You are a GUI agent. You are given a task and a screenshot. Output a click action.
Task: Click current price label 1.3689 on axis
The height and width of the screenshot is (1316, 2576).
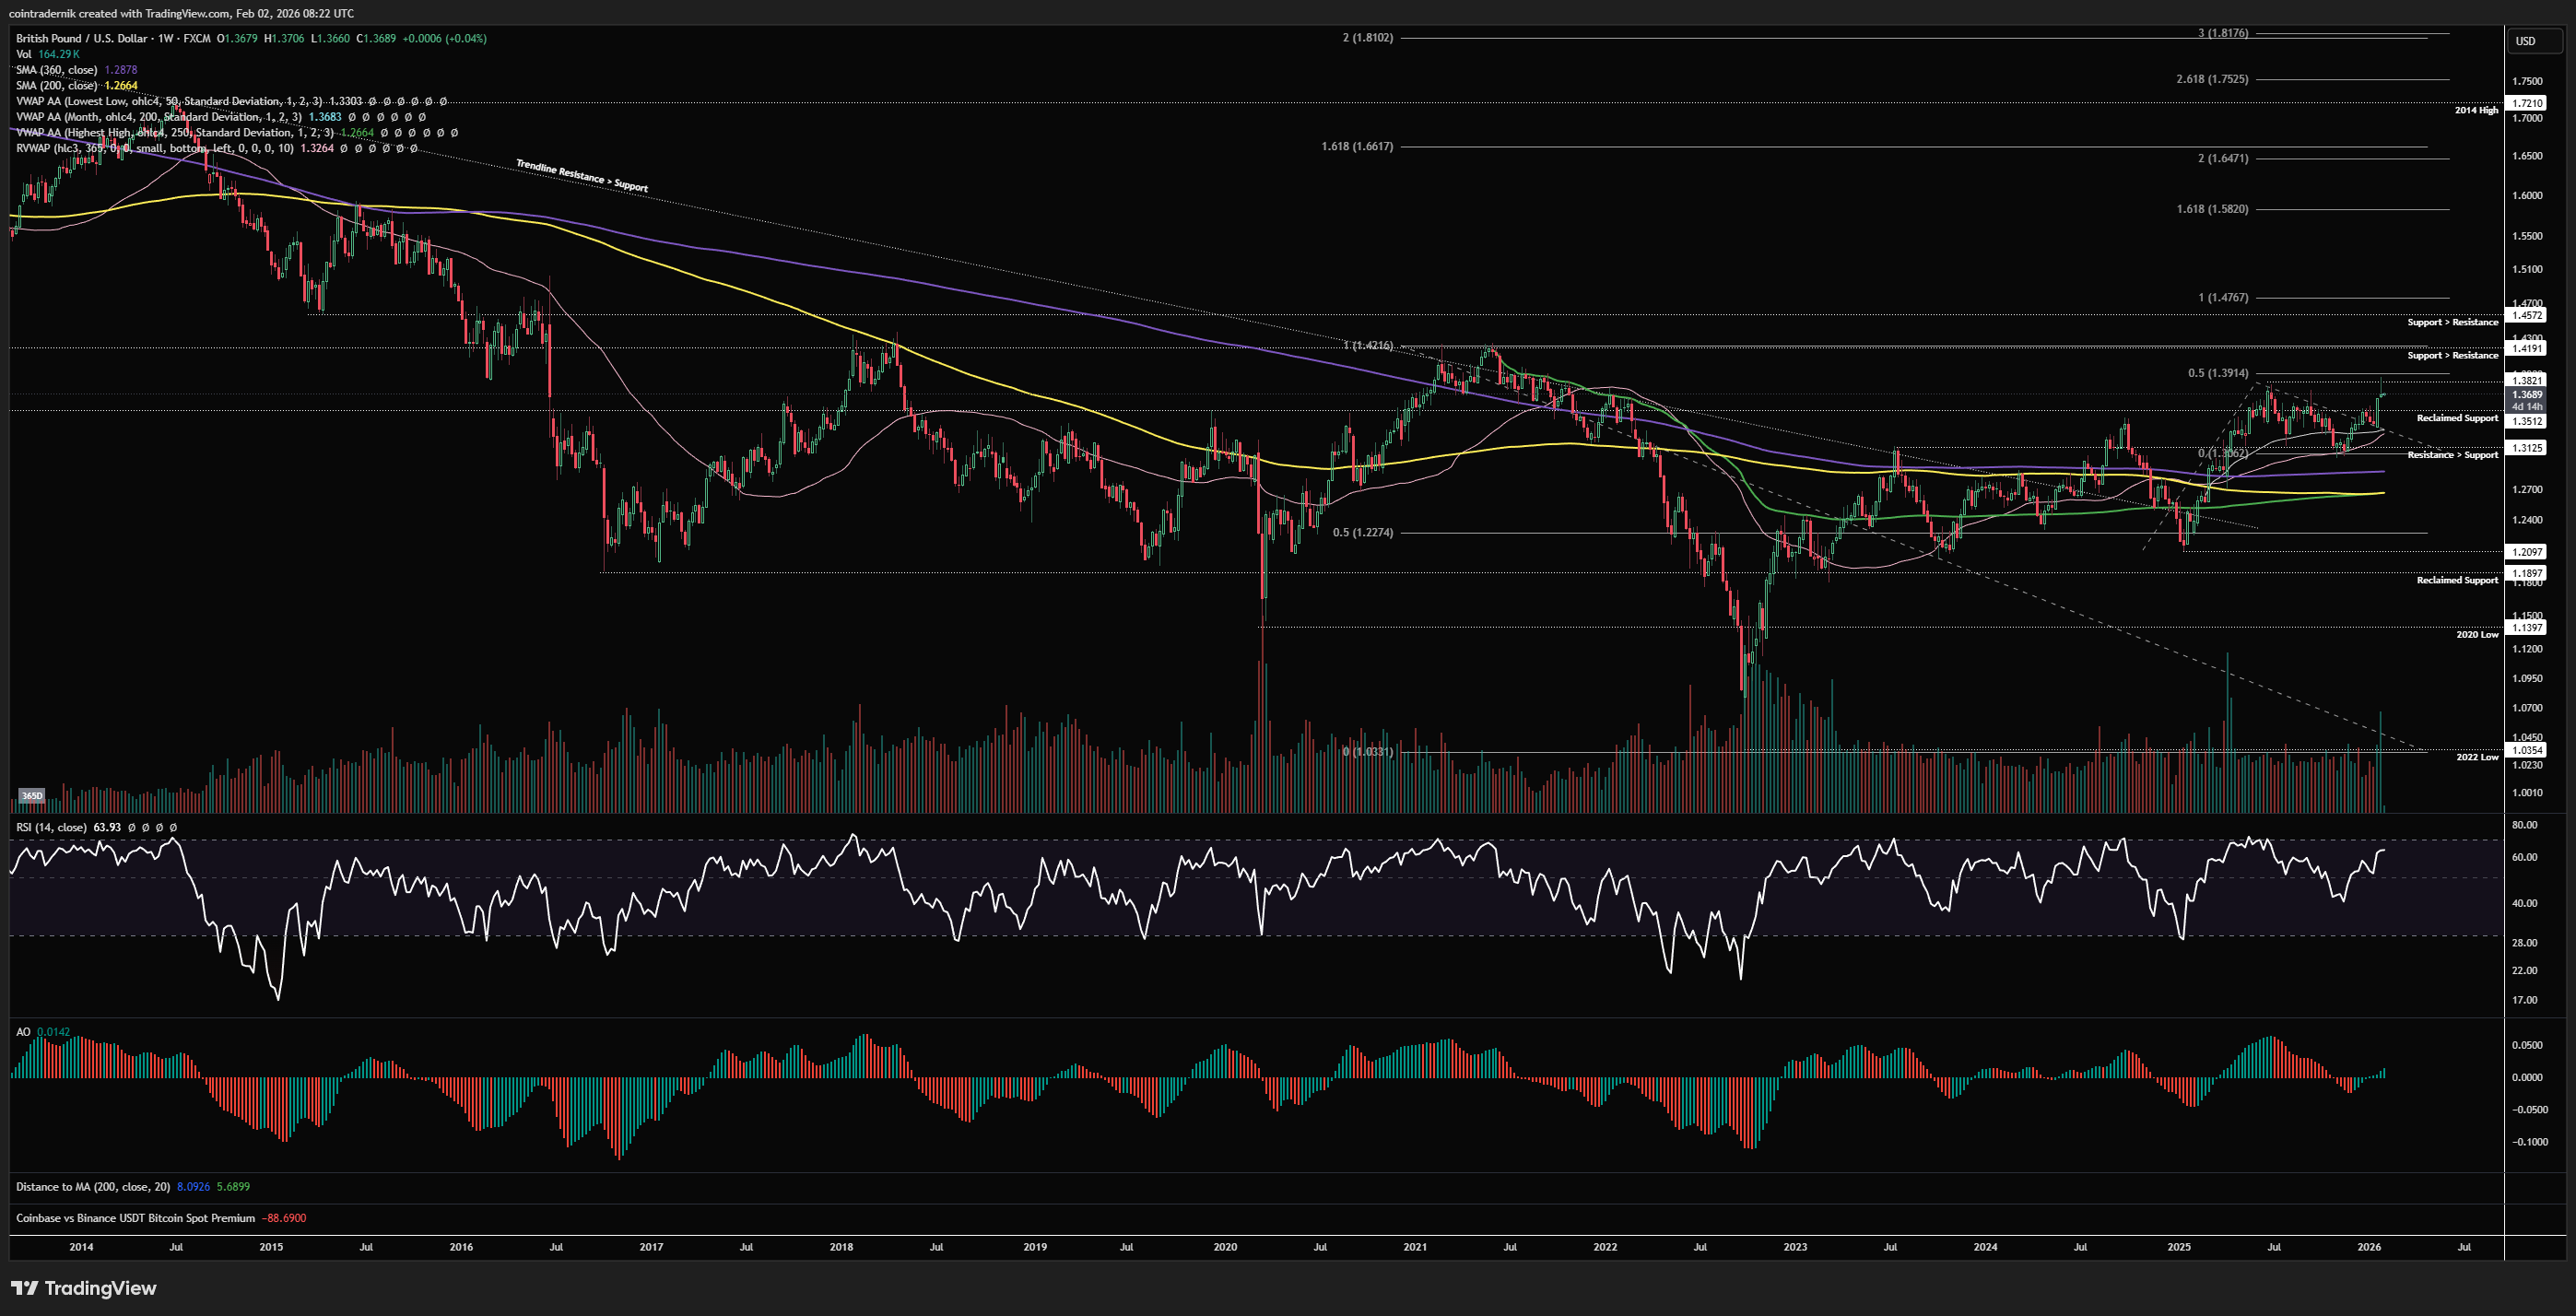tap(2527, 395)
